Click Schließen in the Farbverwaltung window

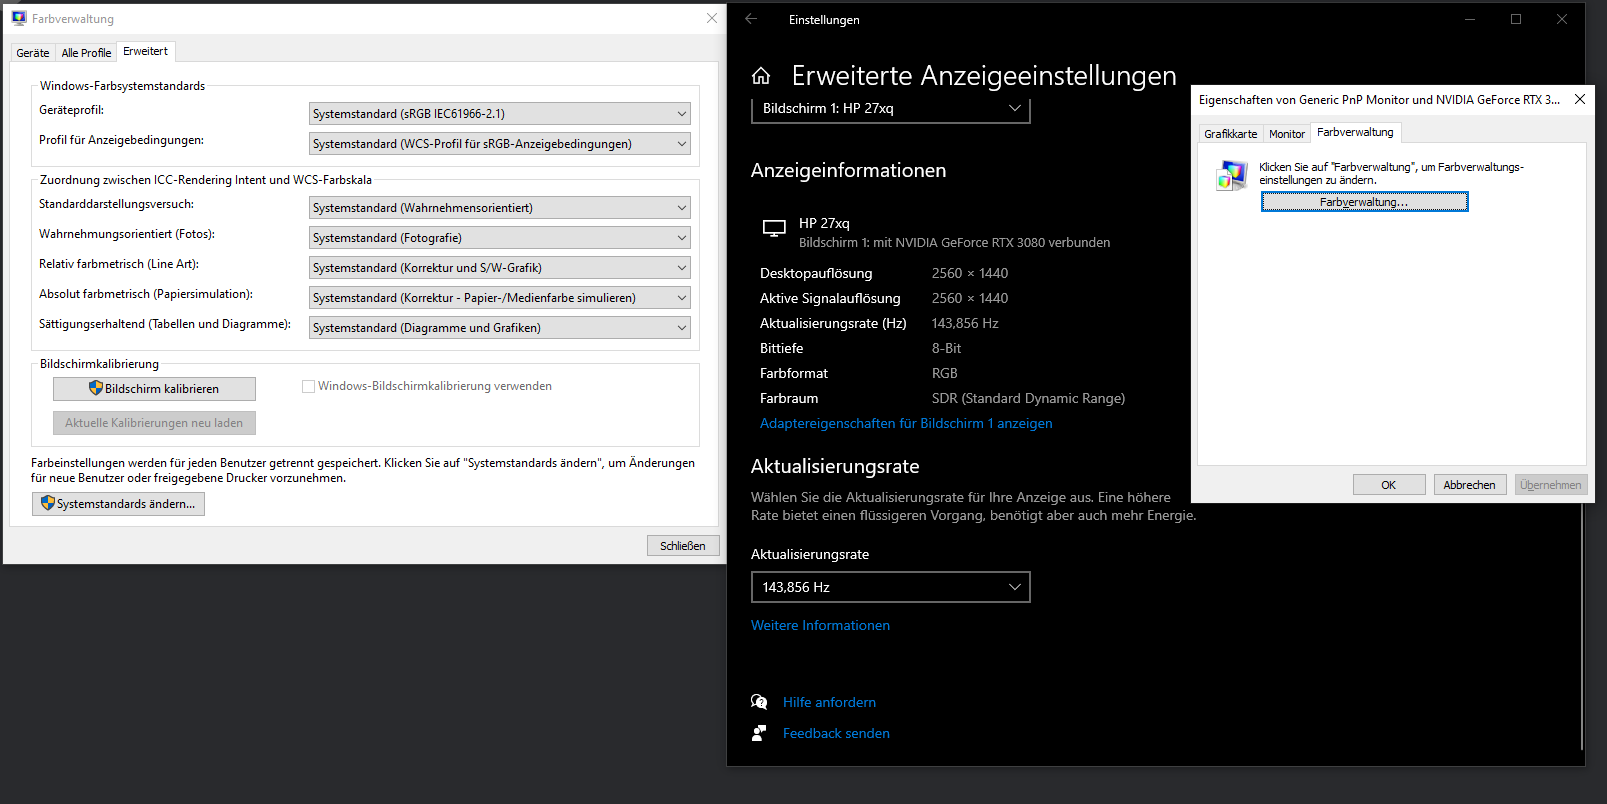(683, 546)
